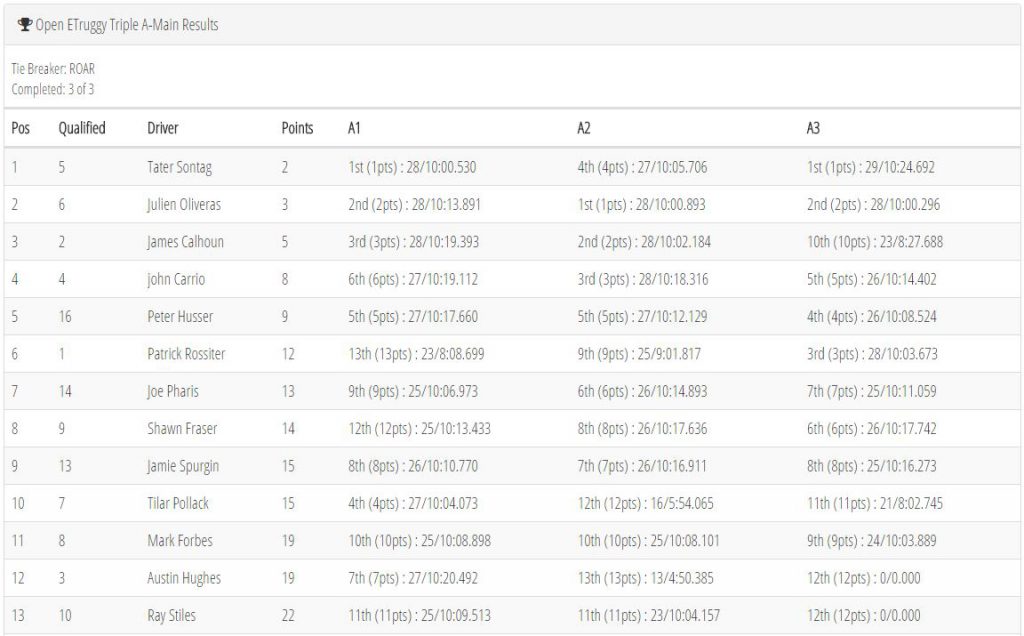Select driver name Tater Sontag

[x=180, y=167]
